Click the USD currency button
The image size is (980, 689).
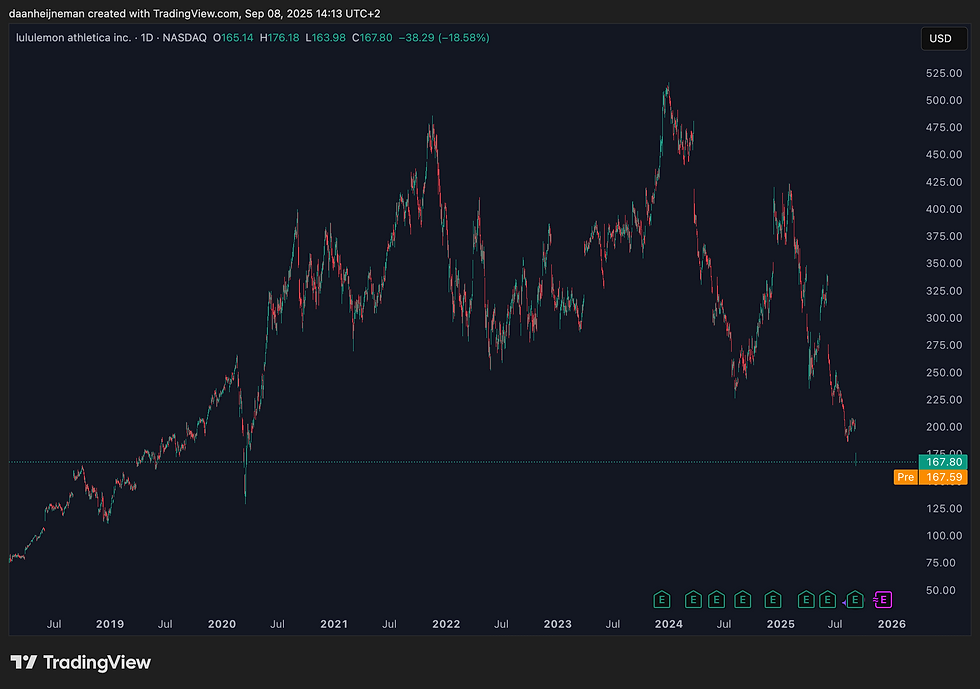[x=944, y=39]
